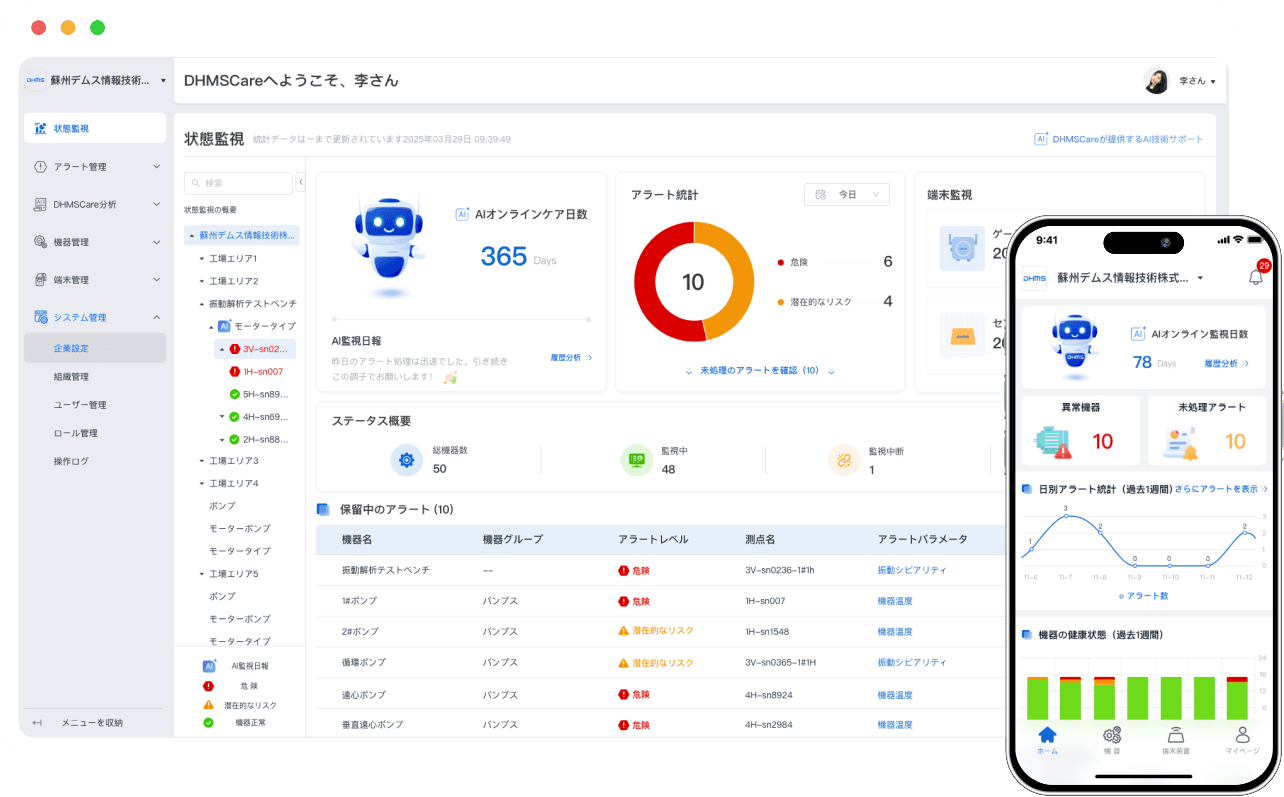
Task: Click the 機器管理 gear icon in sidebar
Action: [40, 241]
